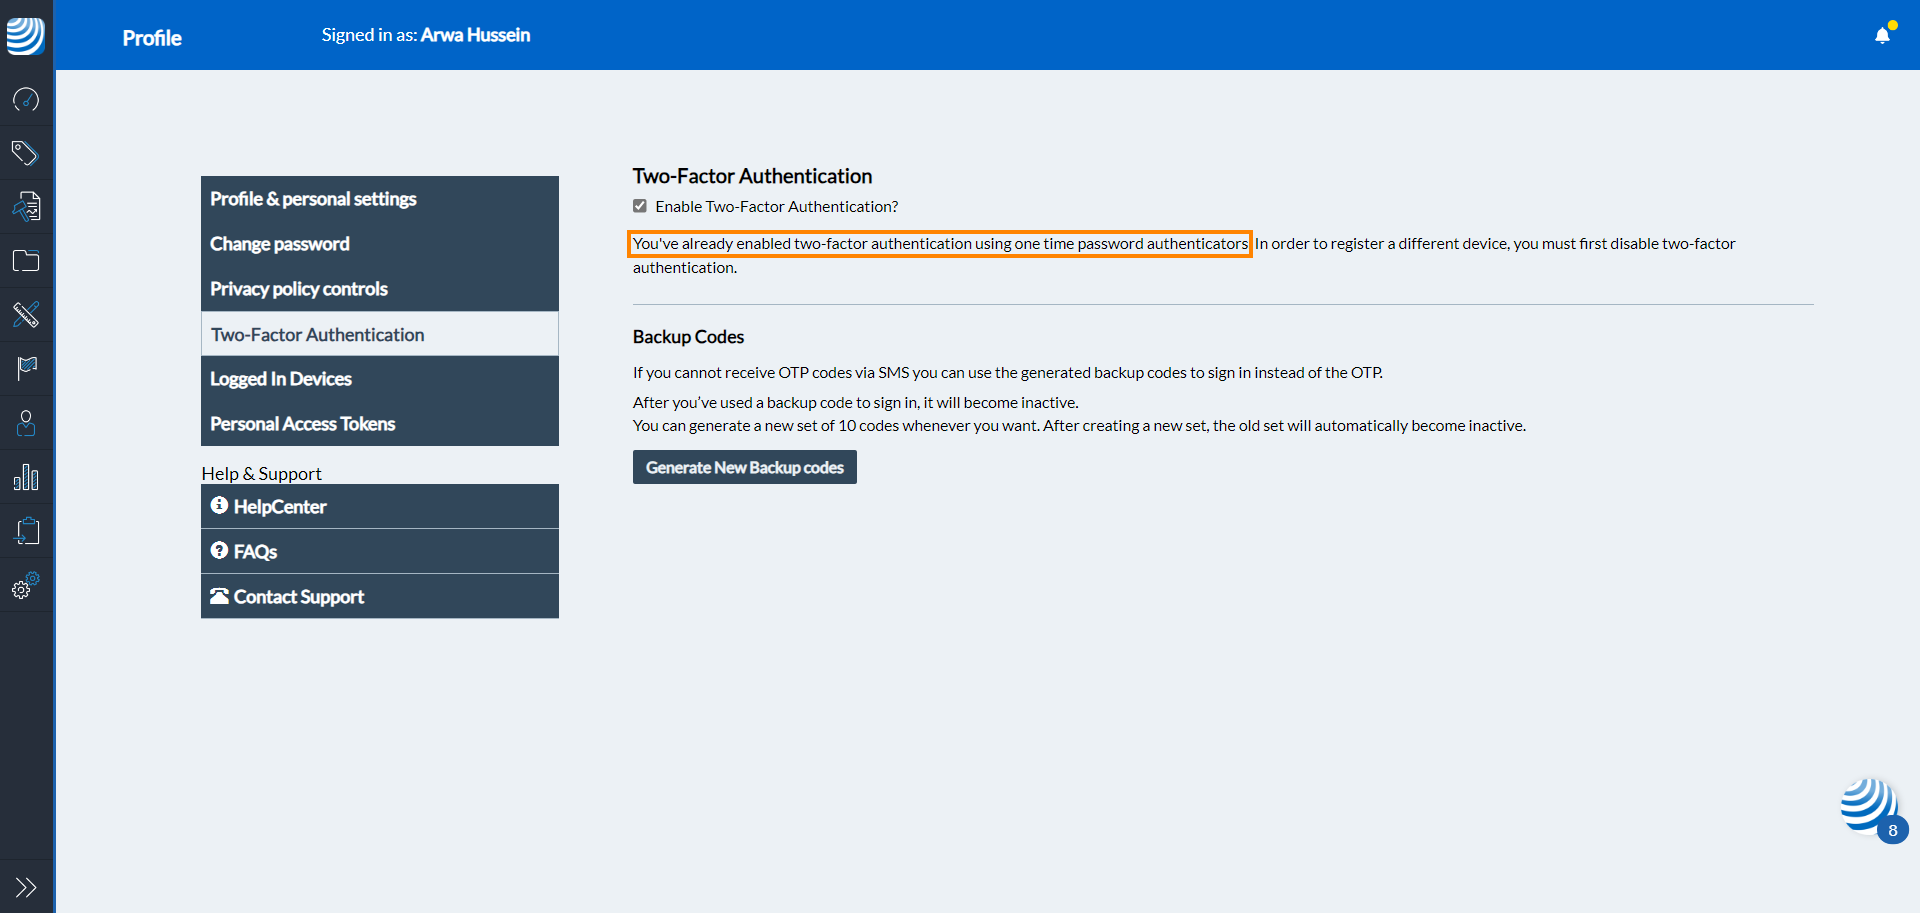The image size is (1920, 913).
Task: Open the folder icon in sidebar
Action: [26, 261]
